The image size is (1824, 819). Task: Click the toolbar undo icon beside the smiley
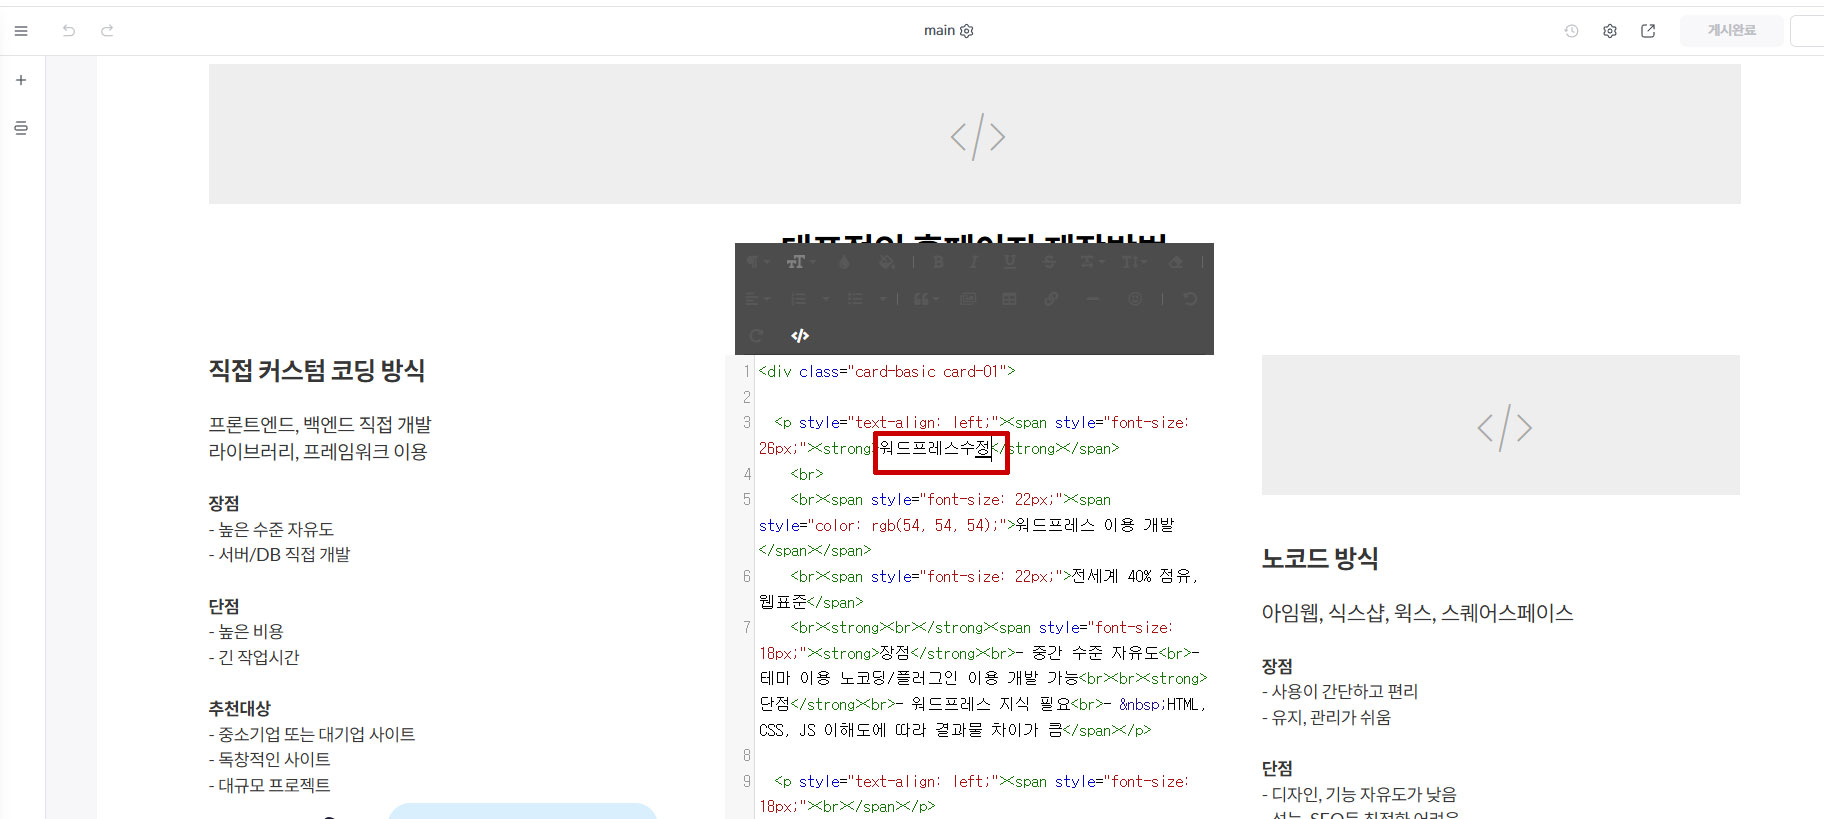[1190, 299]
